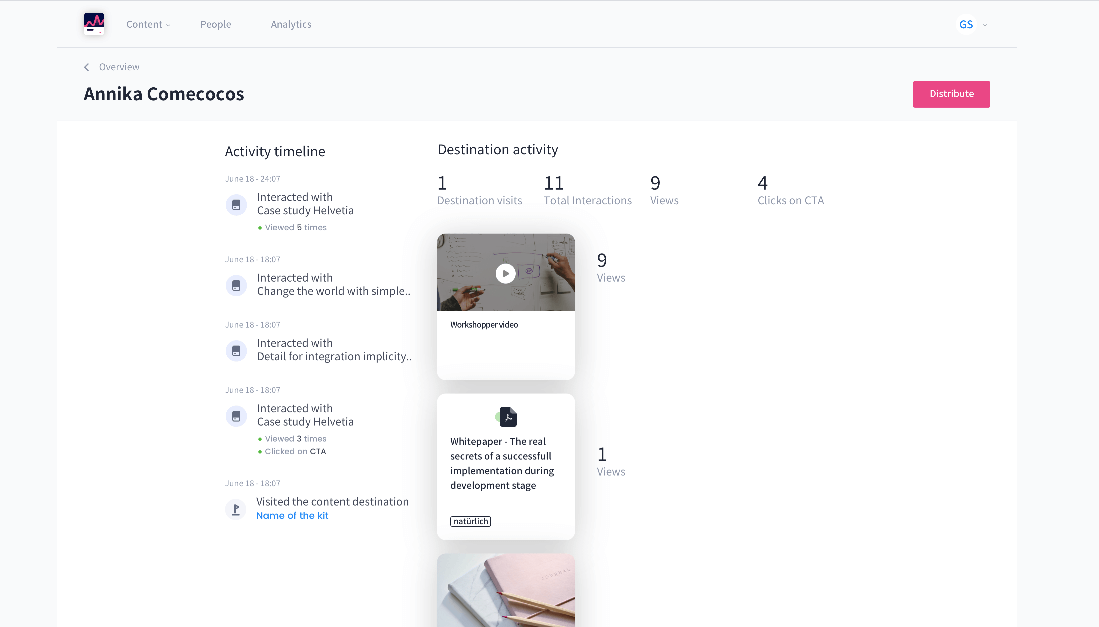Open the Analytics tab
Screen dimensions: 1099x627
[291, 24]
